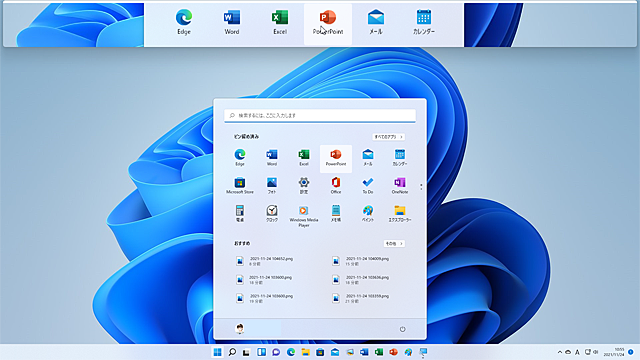
Task: Open the user account profile button
Action: (x=258, y=329)
